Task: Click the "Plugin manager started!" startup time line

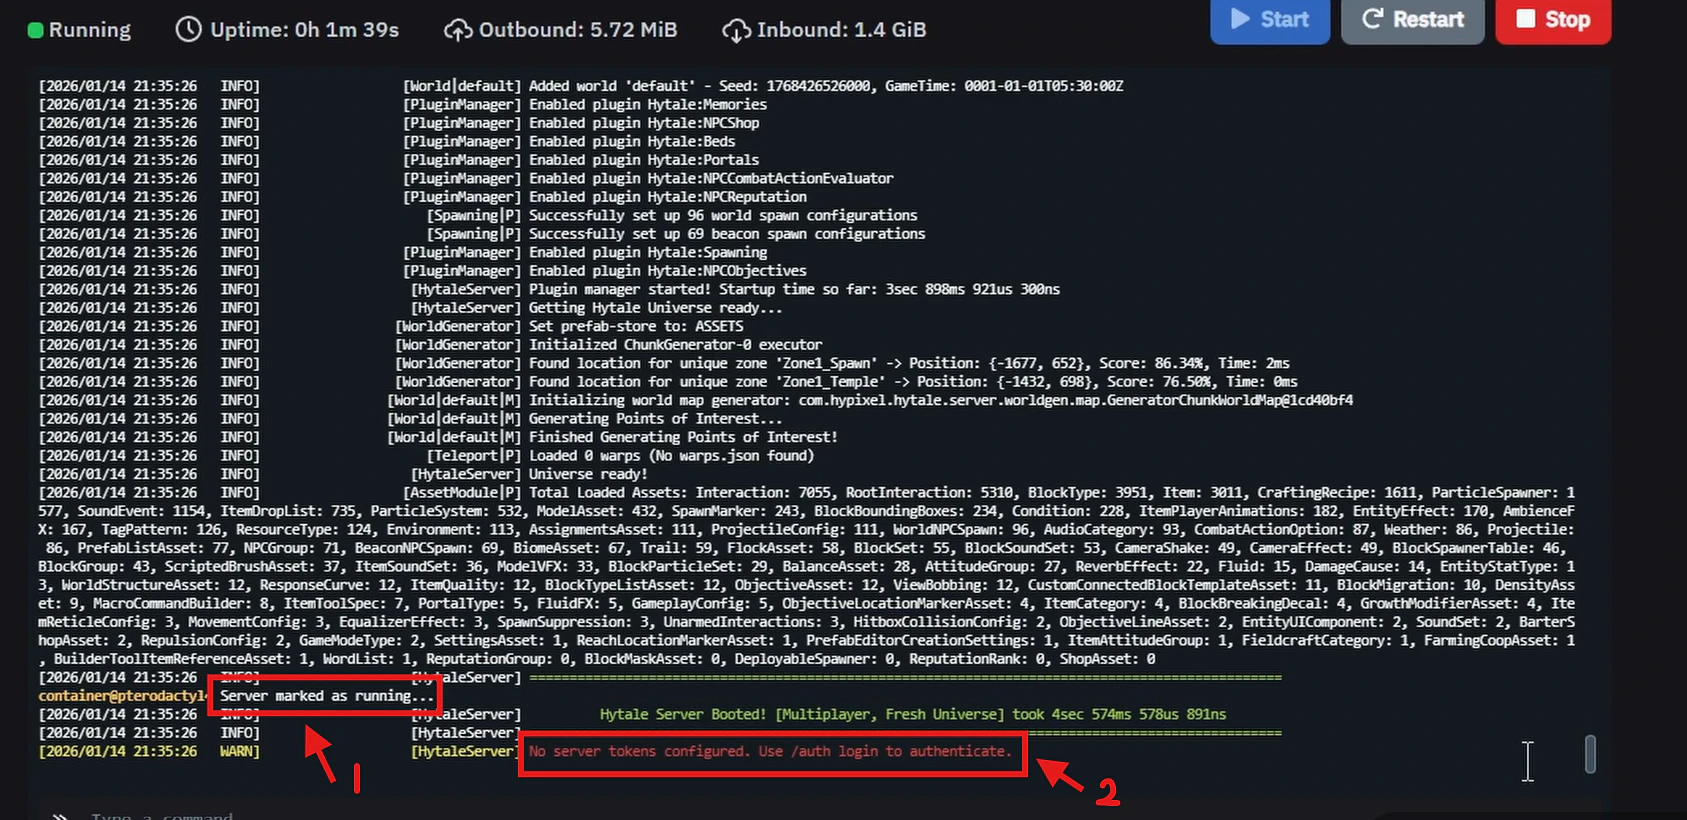Action: click(x=794, y=290)
